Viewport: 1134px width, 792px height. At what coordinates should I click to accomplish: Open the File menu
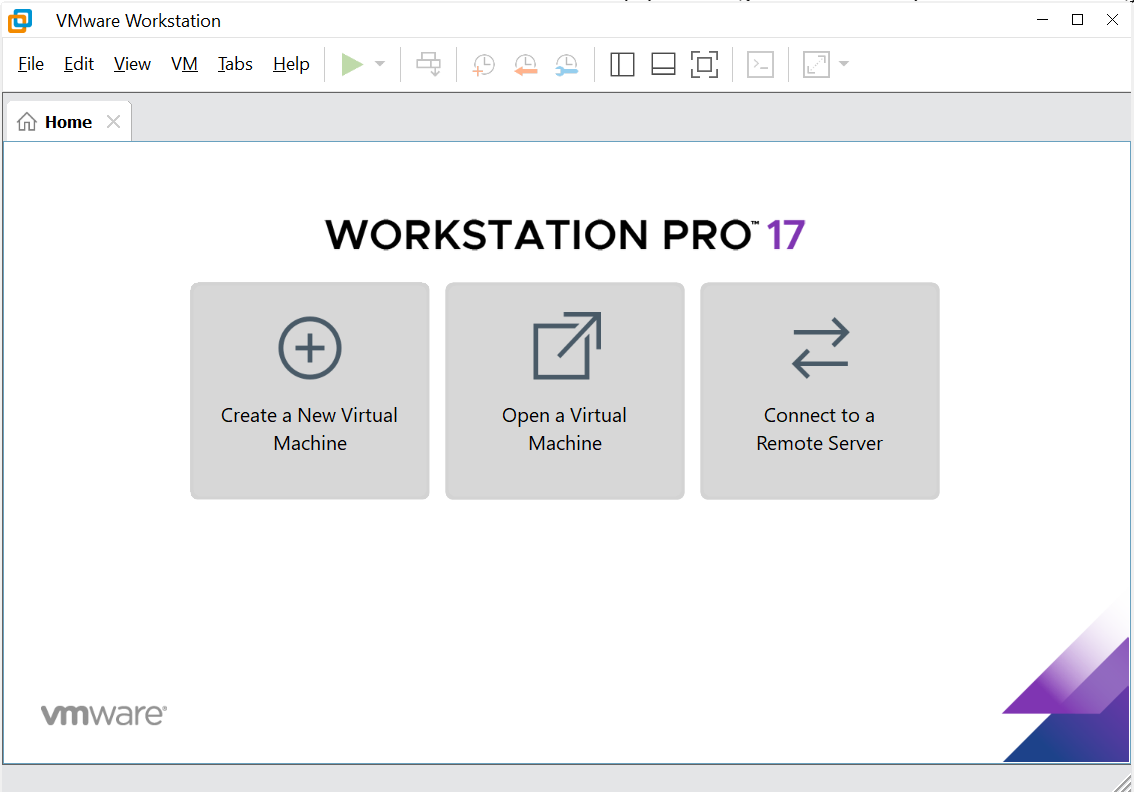click(x=31, y=64)
